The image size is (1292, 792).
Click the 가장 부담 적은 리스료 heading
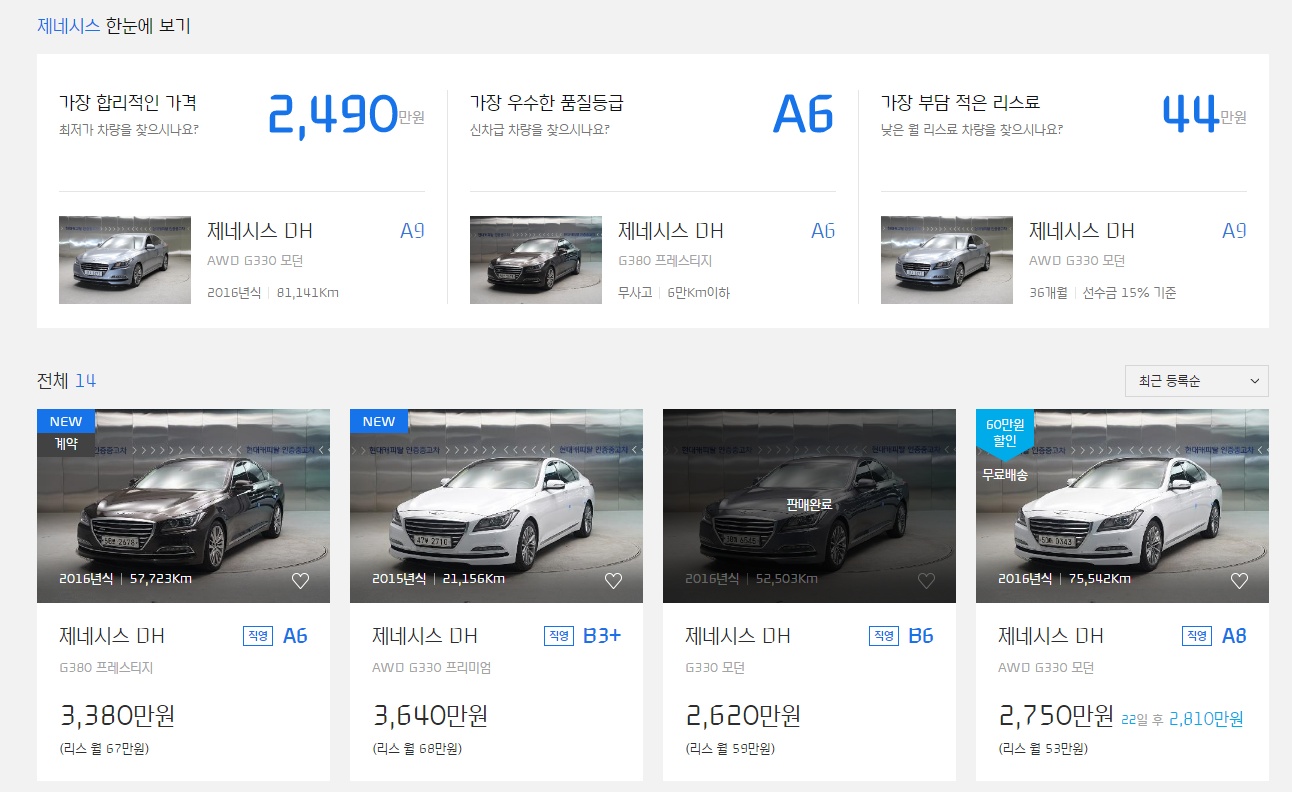961,103
